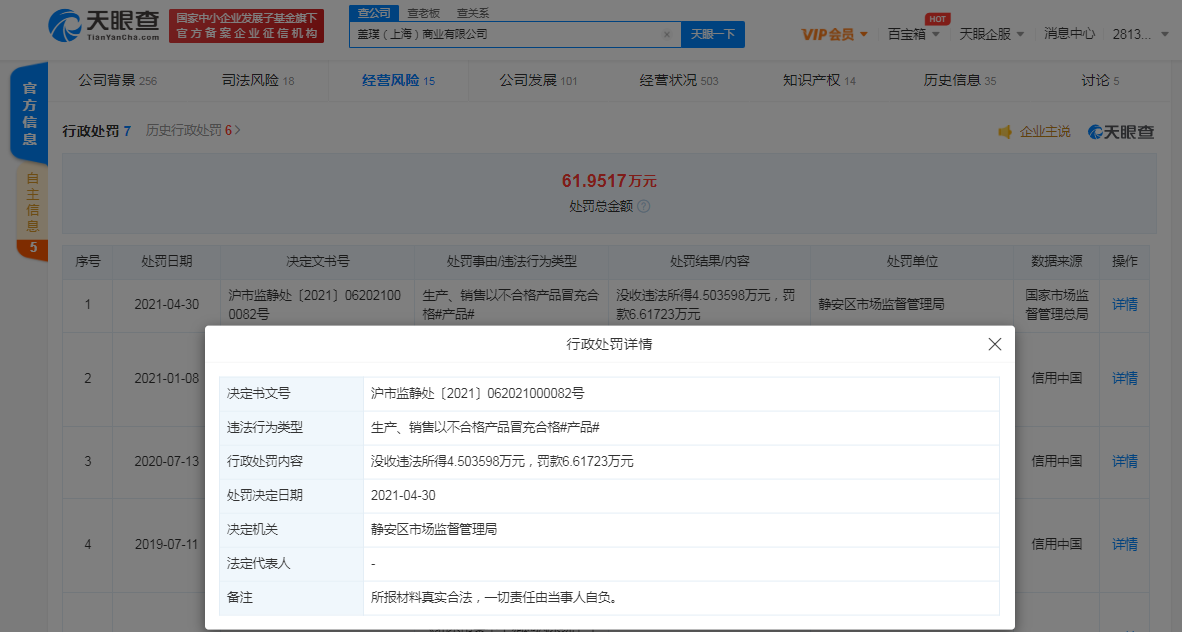
Task: Open 消息中心 in the header
Action: pos(1069,34)
